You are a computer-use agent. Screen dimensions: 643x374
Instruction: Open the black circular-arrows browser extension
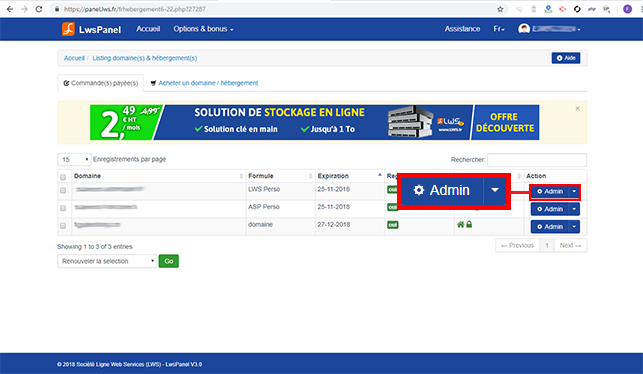[577, 9]
